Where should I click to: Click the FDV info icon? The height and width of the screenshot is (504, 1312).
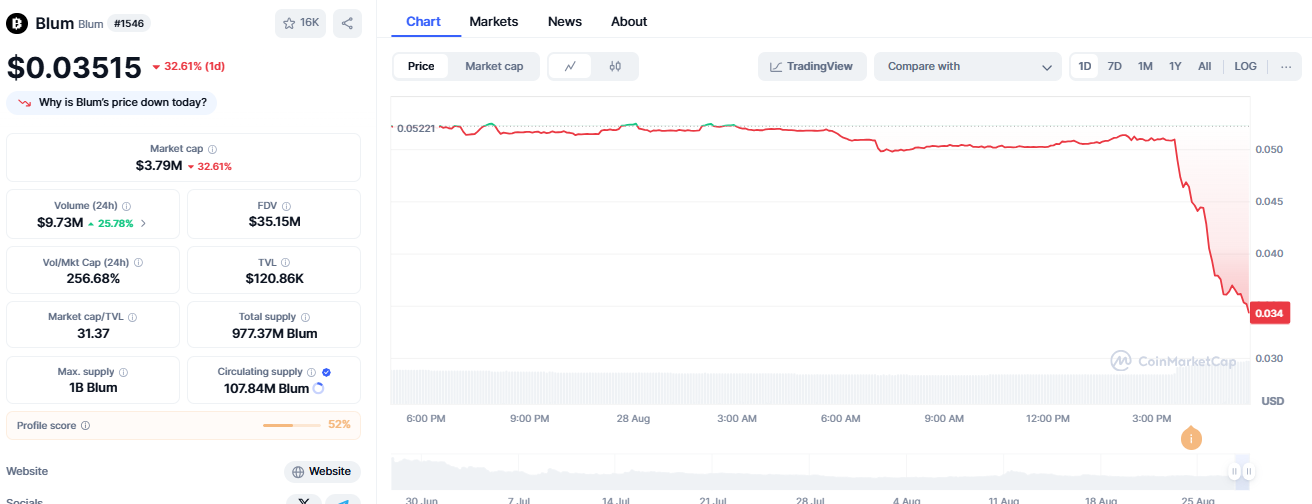point(286,206)
